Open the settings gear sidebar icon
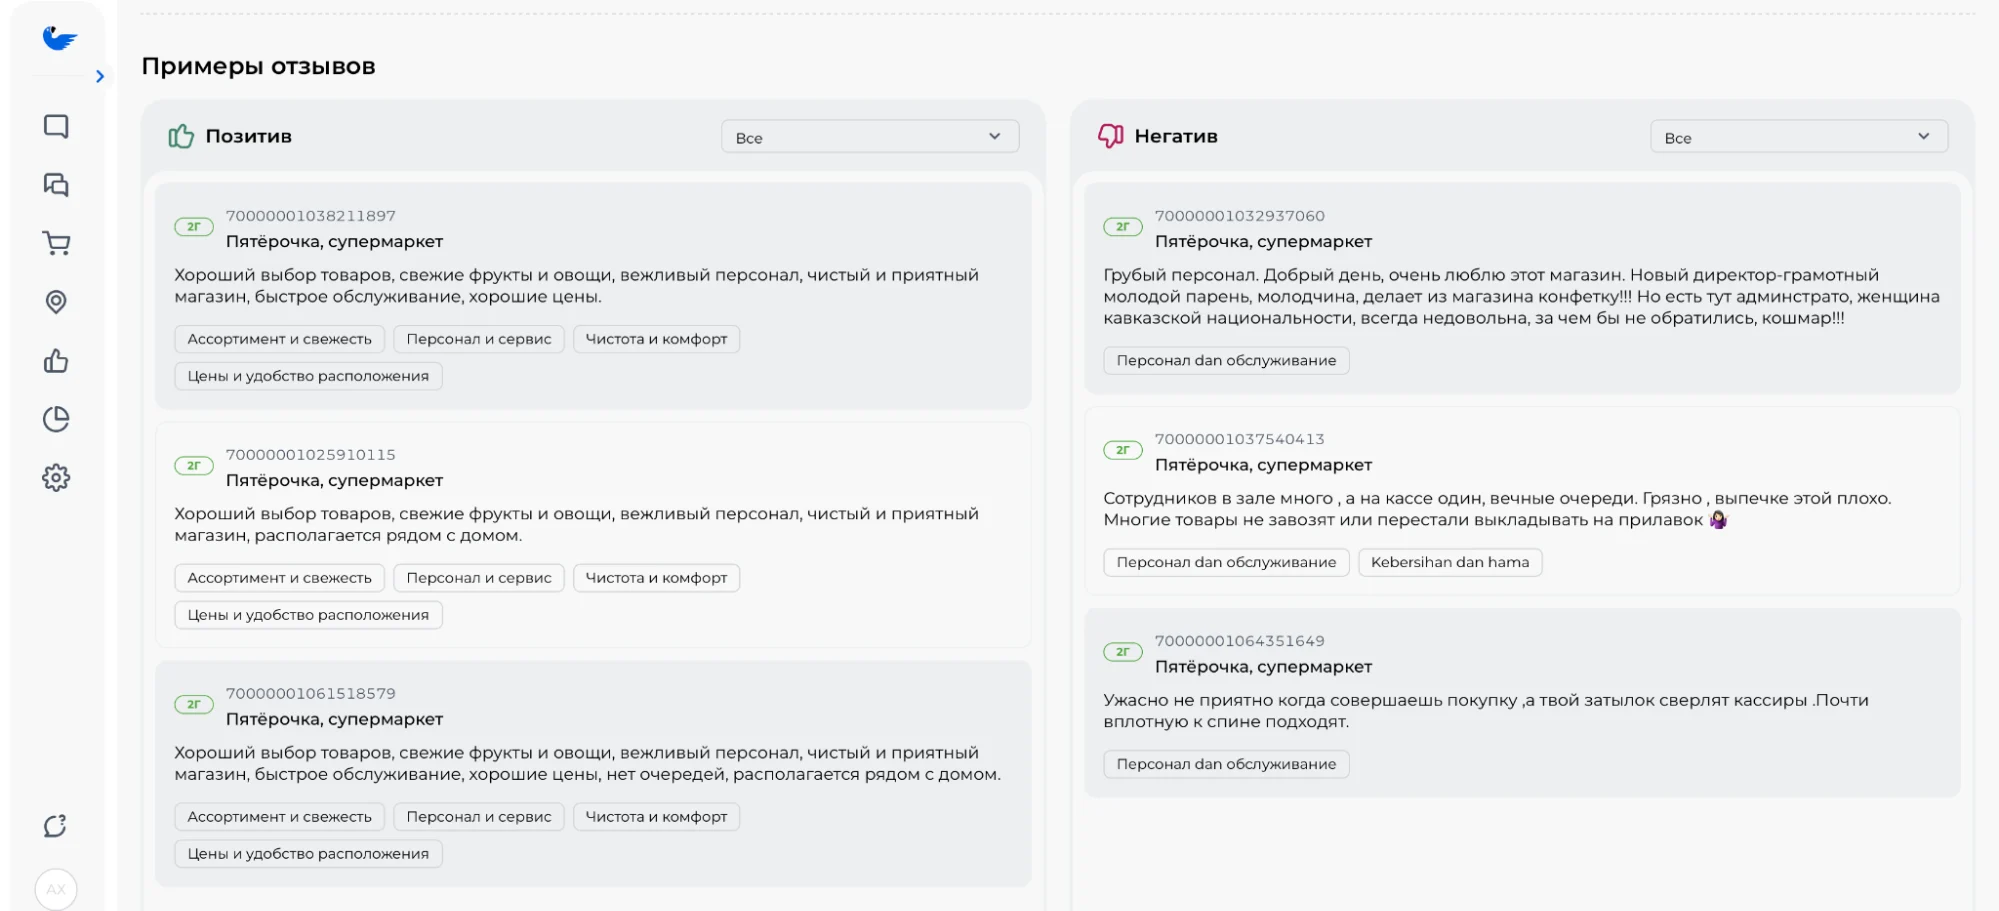 tap(56, 478)
